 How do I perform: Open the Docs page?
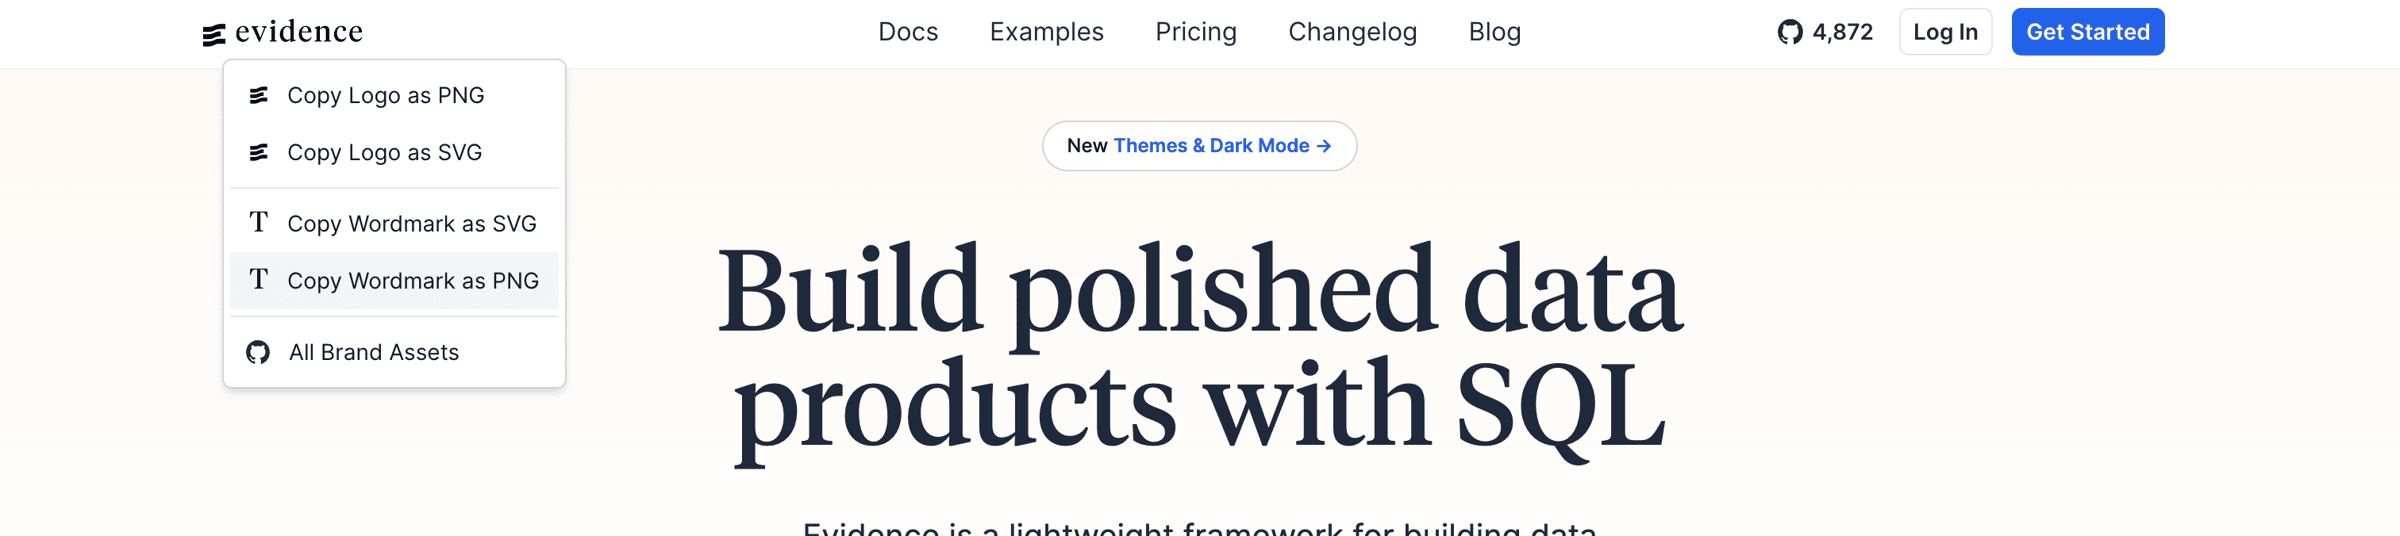(x=908, y=32)
